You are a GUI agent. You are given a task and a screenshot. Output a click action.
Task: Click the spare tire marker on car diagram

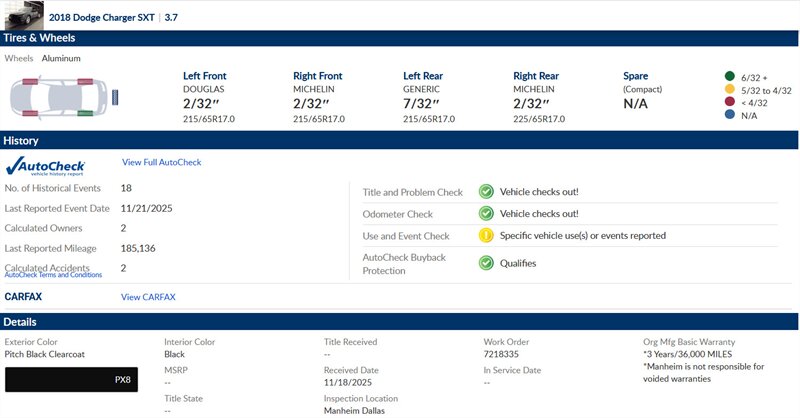pos(115,97)
